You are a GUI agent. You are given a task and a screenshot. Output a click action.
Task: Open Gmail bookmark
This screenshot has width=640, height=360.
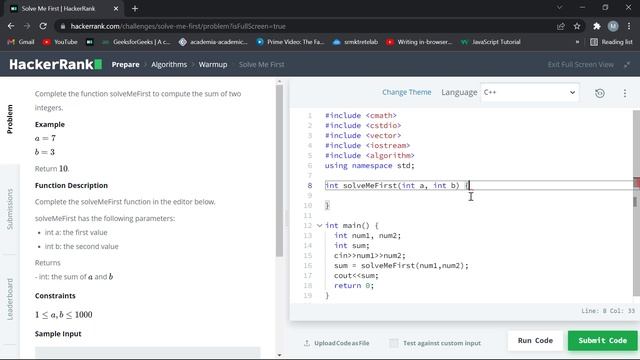[x=21, y=42]
